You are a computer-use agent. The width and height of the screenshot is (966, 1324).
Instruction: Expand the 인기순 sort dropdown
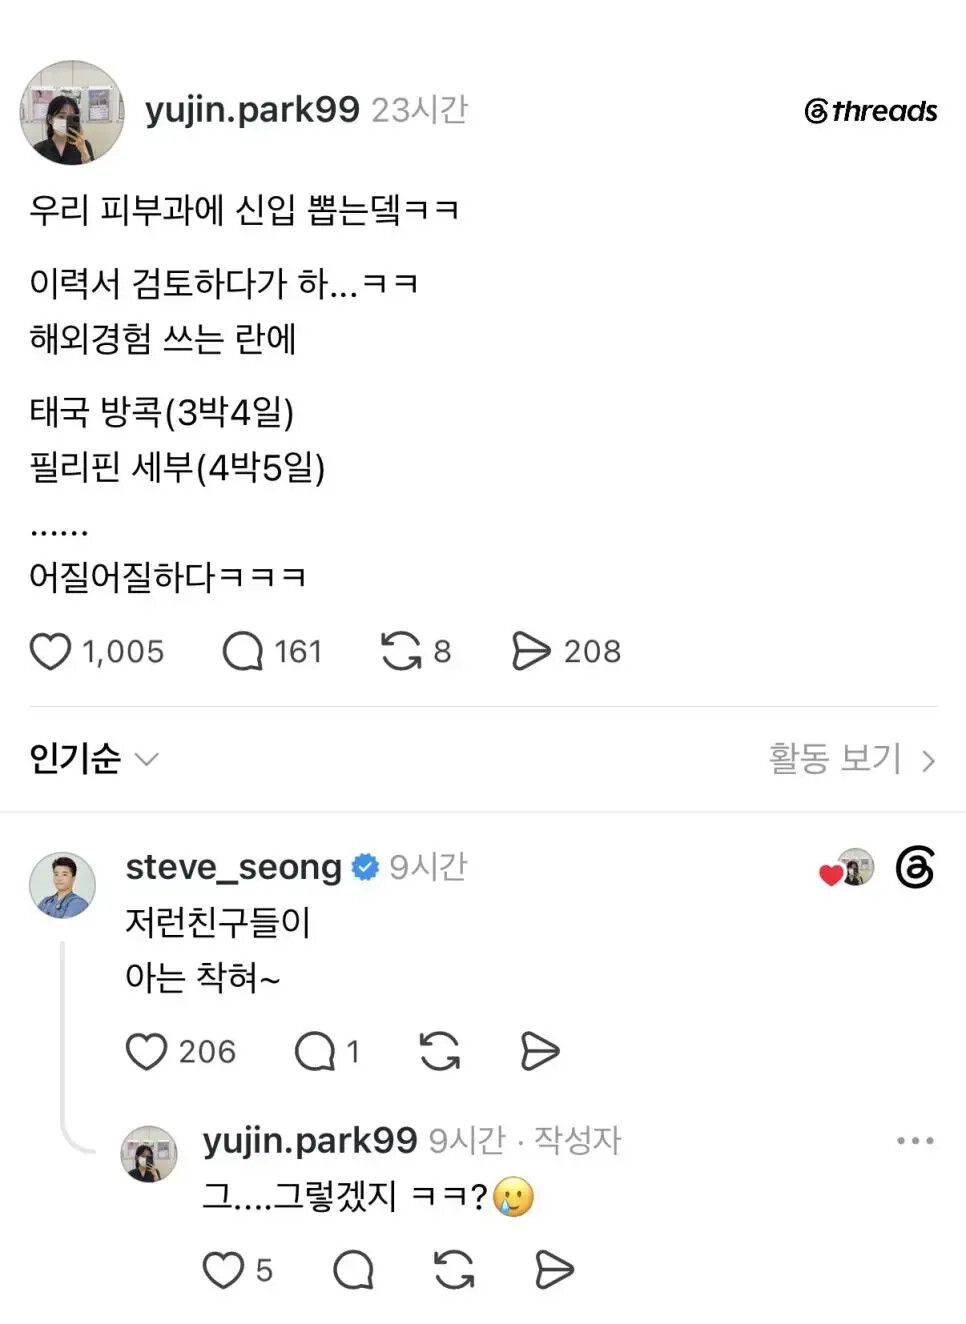pos(94,759)
